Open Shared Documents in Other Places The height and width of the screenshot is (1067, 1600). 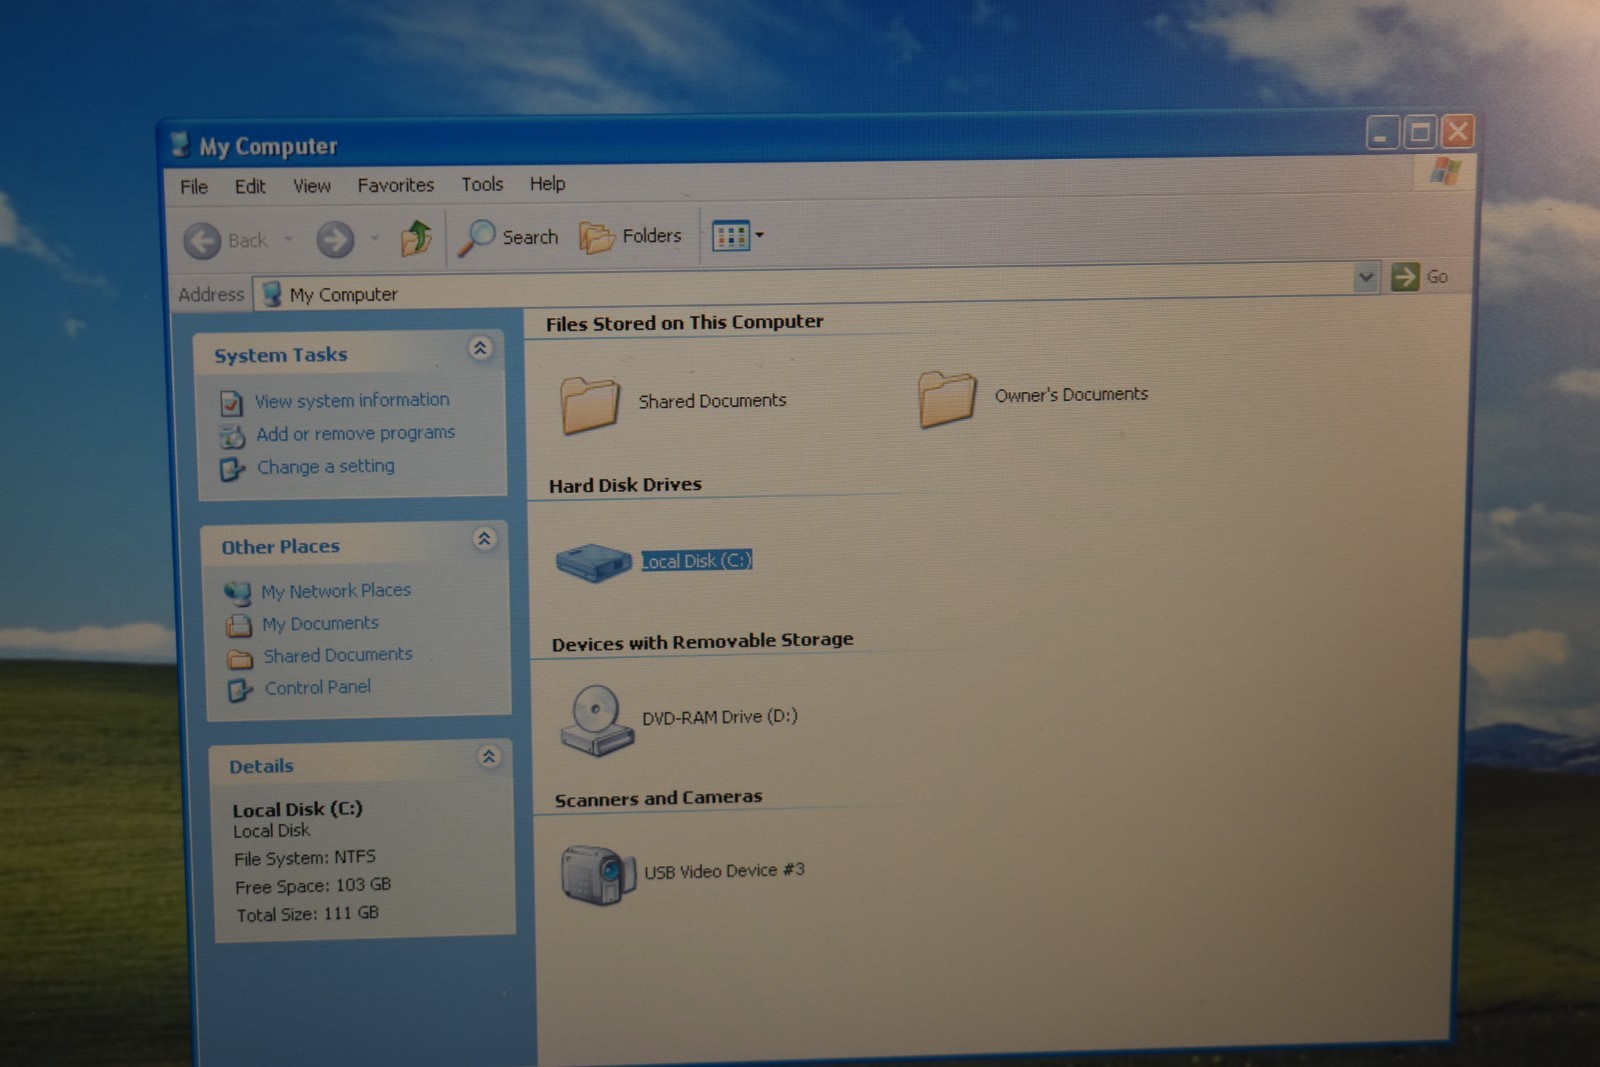338,655
